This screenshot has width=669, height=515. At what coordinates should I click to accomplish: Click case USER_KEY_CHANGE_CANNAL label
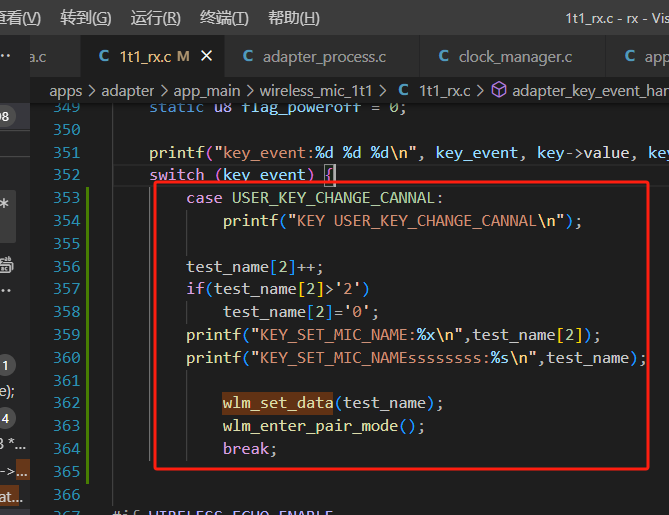(314, 198)
